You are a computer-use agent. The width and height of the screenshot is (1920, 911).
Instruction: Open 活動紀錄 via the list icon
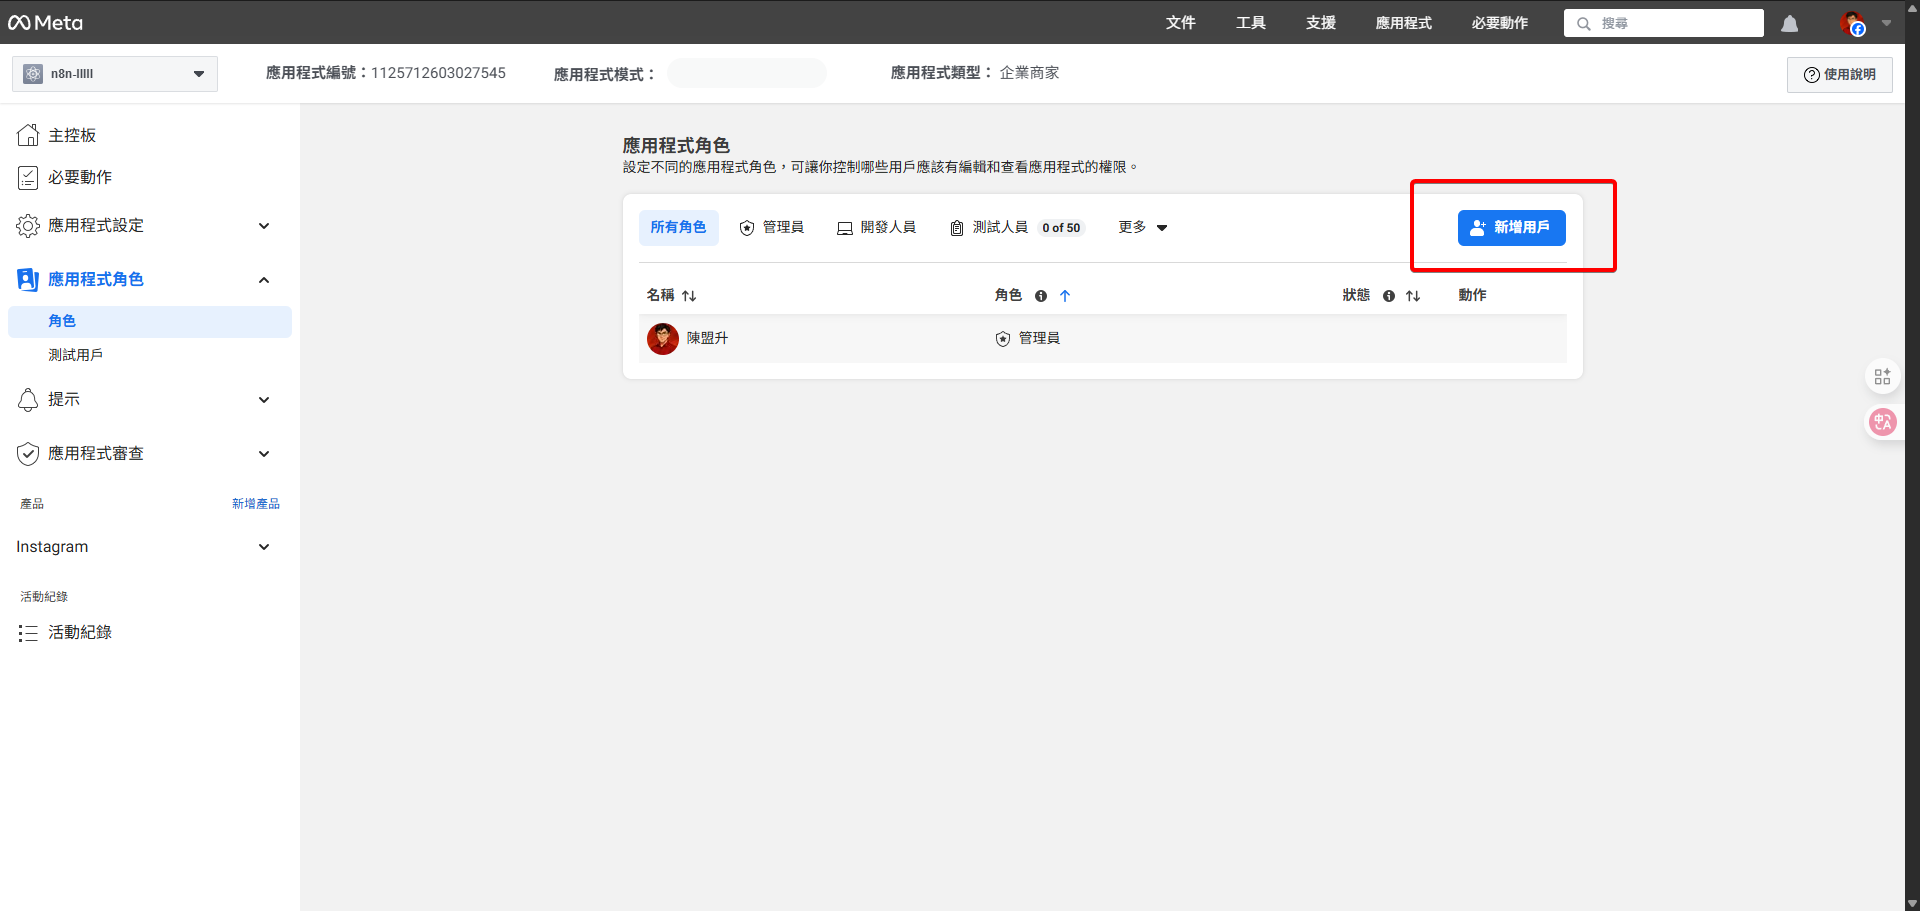pos(28,632)
